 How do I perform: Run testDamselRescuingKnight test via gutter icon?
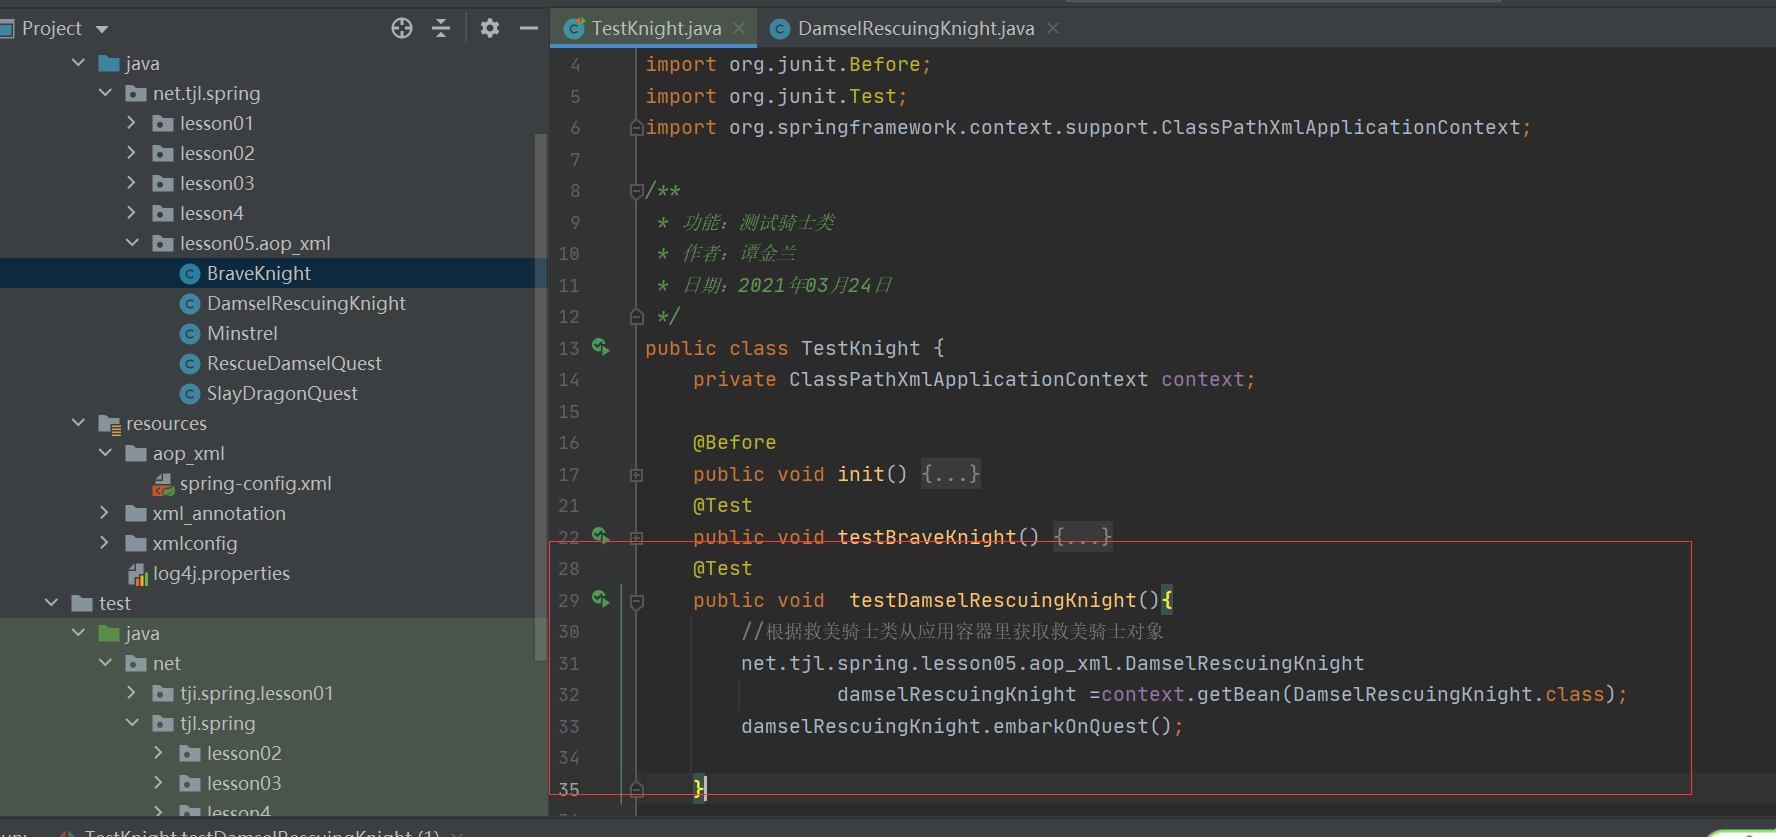click(601, 599)
